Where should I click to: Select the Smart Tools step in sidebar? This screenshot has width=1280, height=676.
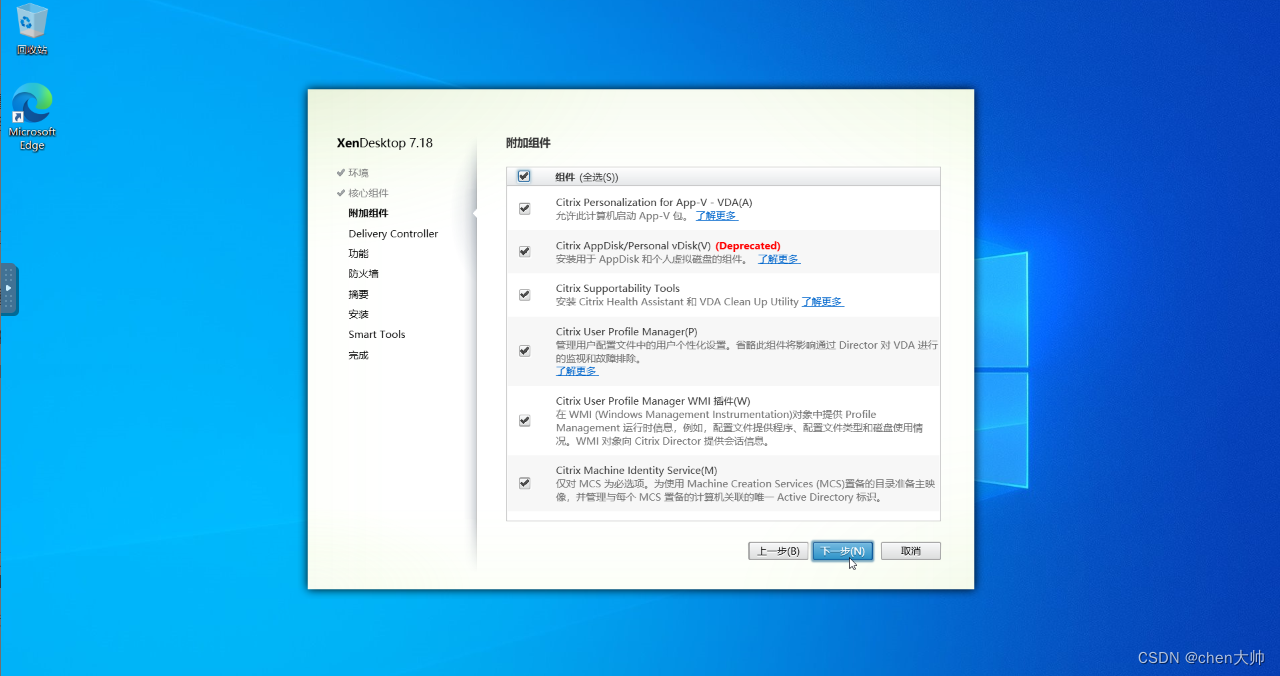(x=377, y=334)
